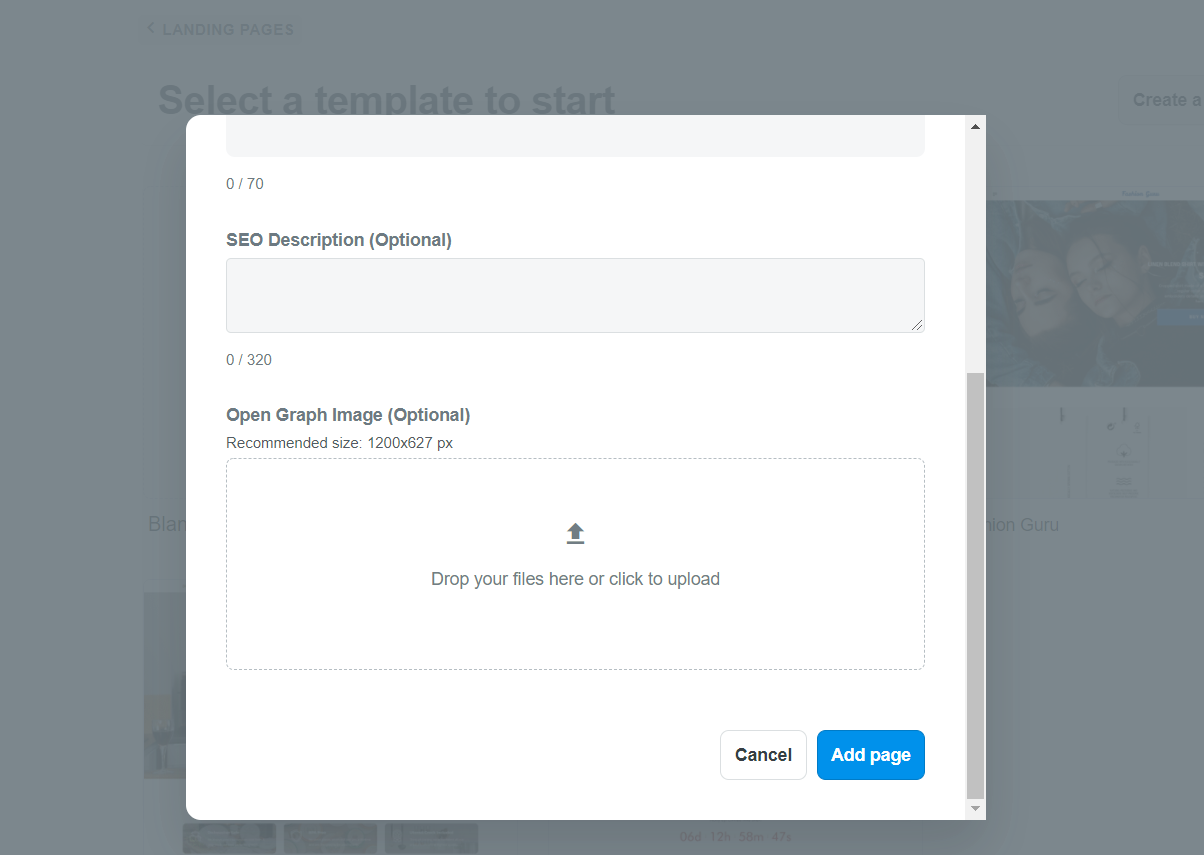Confirm with the Add page button
This screenshot has height=855, width=1204.
pos(870,755)
